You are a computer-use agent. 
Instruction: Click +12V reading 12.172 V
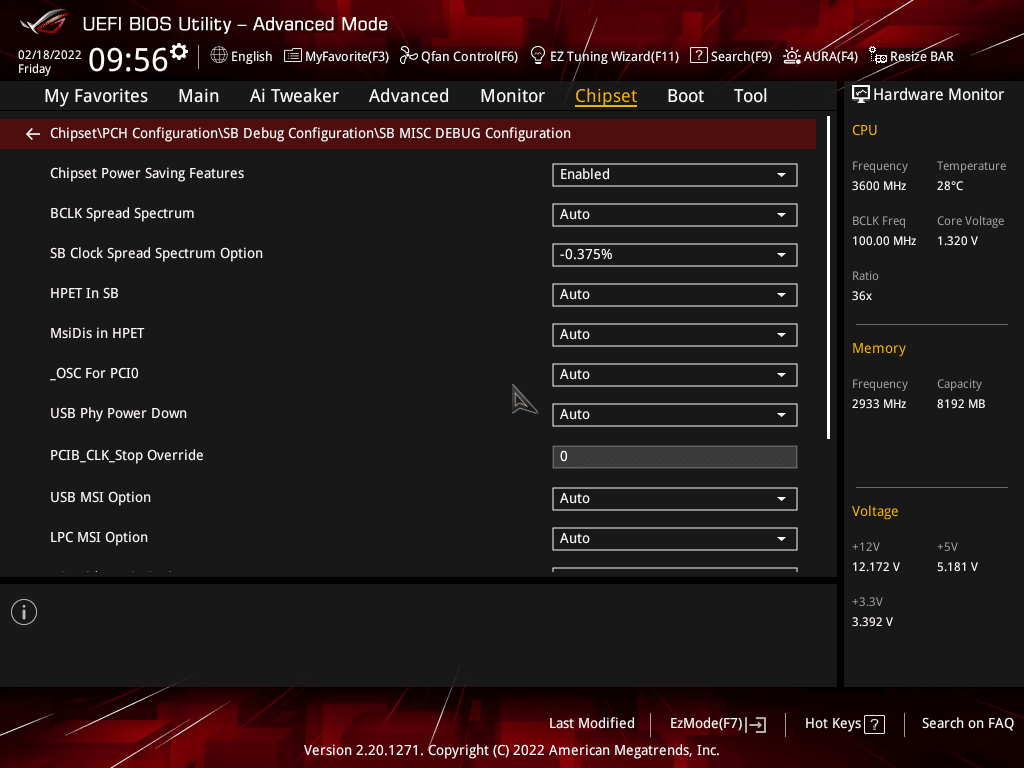click(875, 567)
